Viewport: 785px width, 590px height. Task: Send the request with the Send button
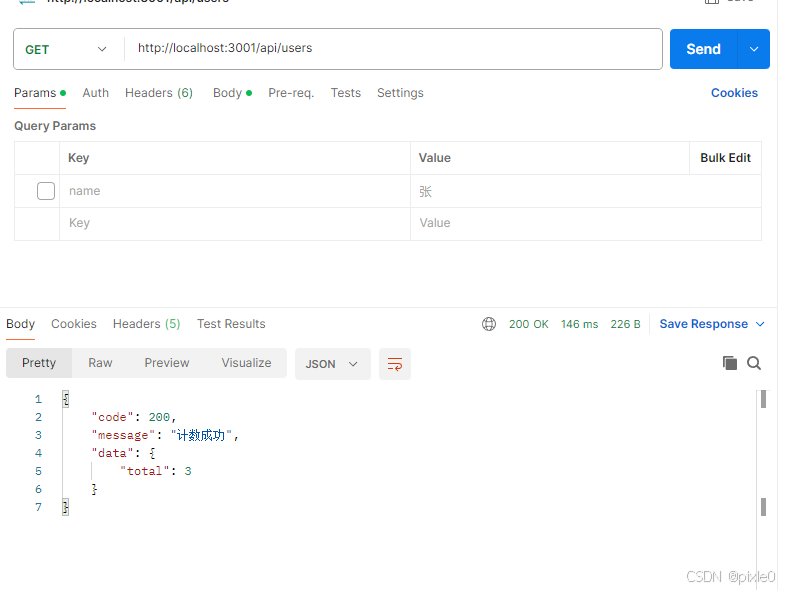[x=703, y=49]
